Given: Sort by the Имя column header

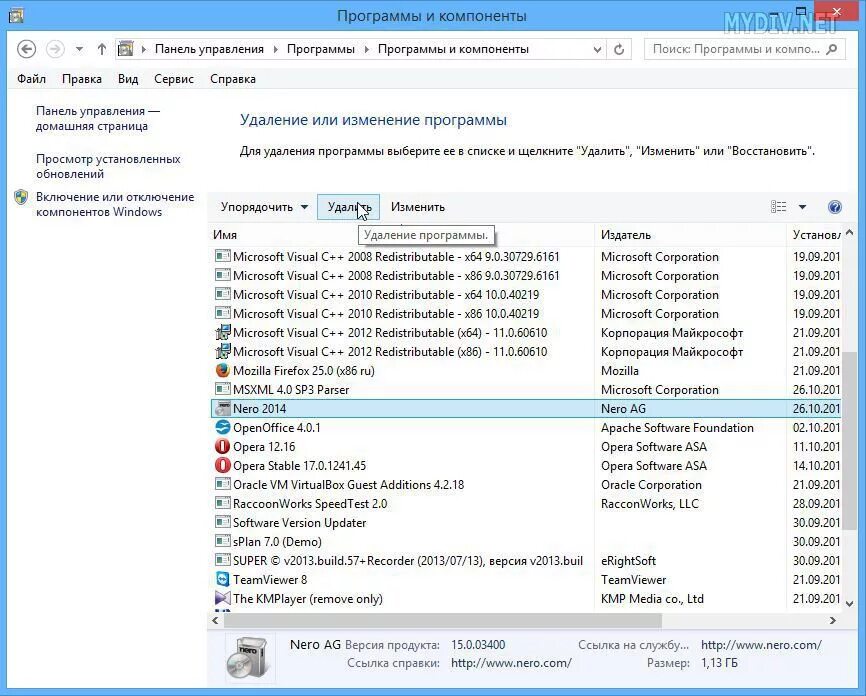Looking at the screenshot, I should [x=225, y=235].
